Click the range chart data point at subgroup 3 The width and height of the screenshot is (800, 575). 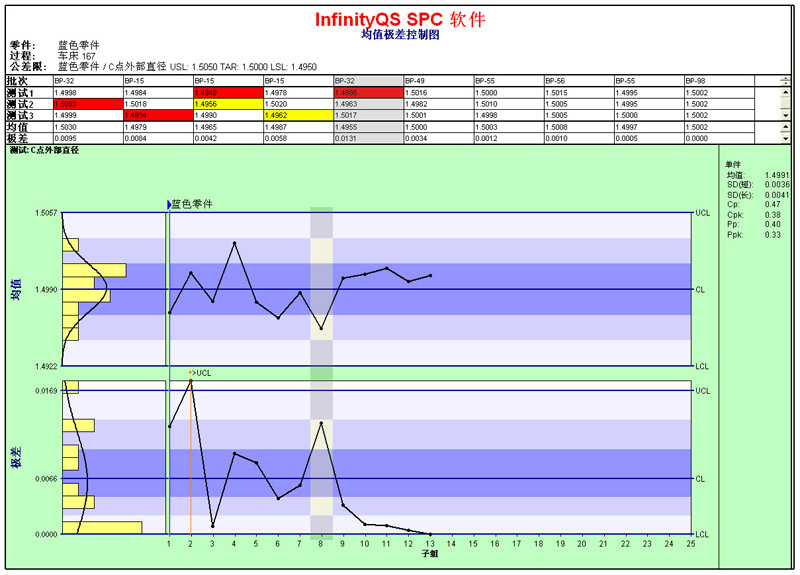point(213,526)
